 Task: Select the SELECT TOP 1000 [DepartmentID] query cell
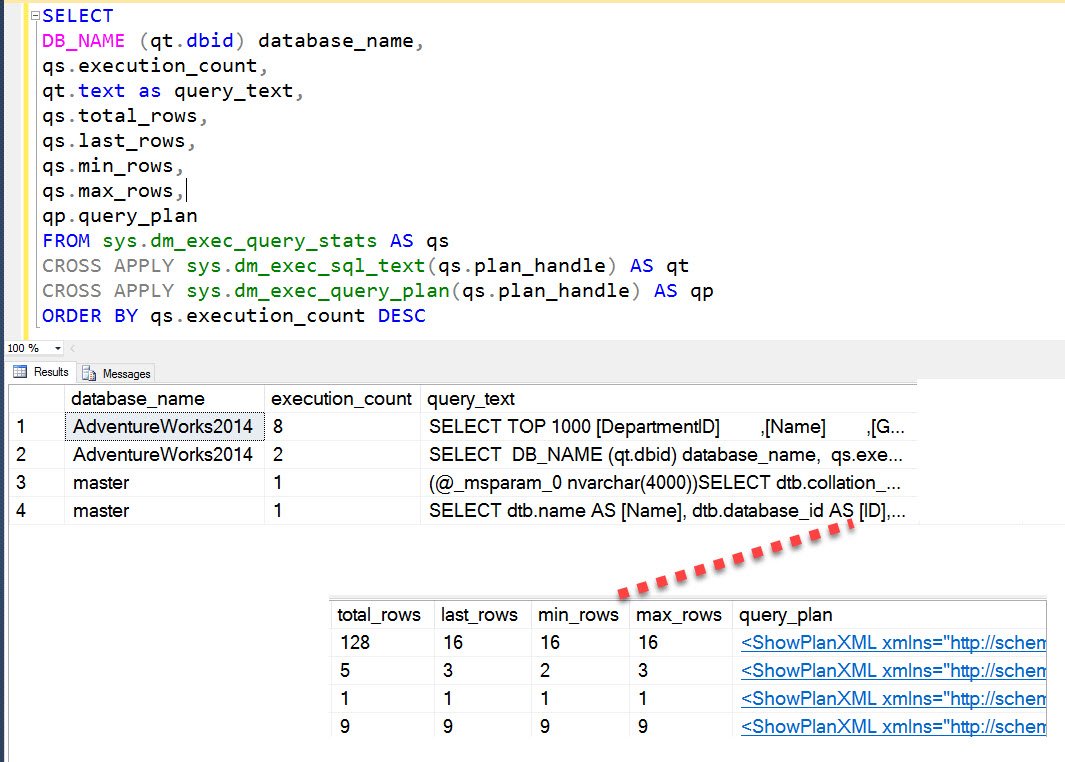[668, 427]
